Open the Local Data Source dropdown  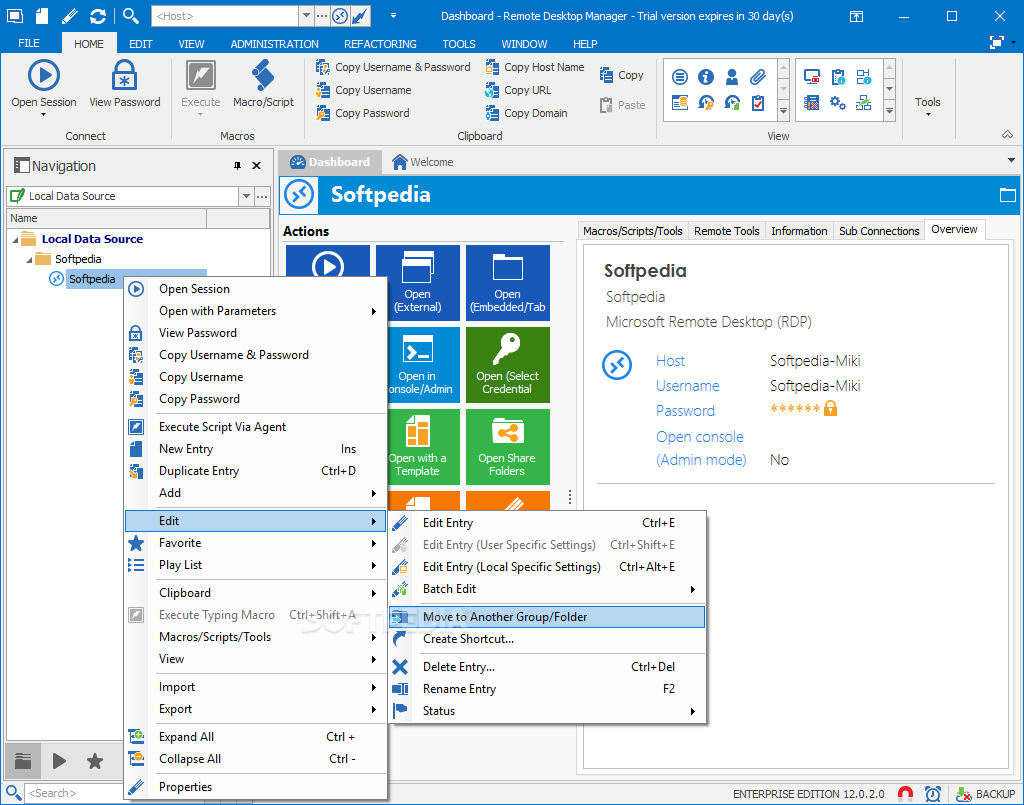pos(246,196)
